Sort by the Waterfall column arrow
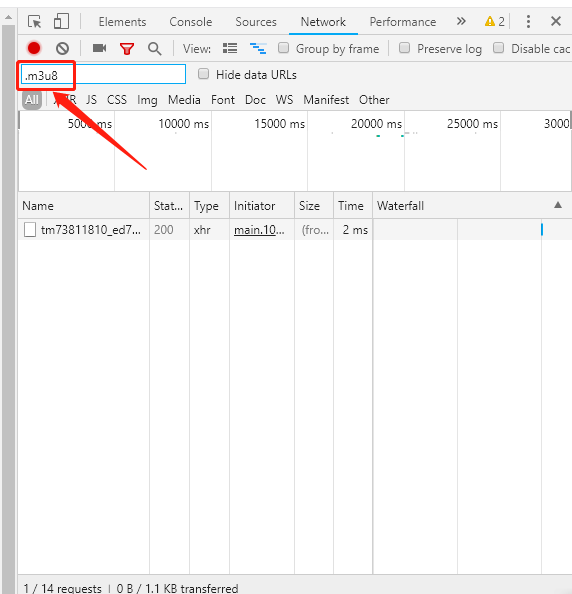This screenshot has height=594, width=572. [x=558, y=205]
